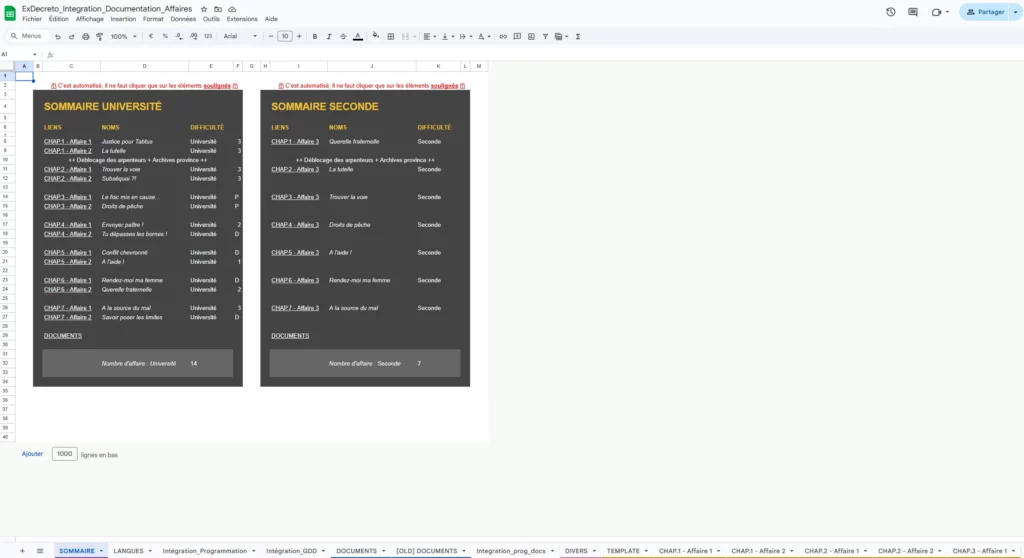Open Functions sigma icon
Screen dimensions: 1024x558
(x=578, y=37)
